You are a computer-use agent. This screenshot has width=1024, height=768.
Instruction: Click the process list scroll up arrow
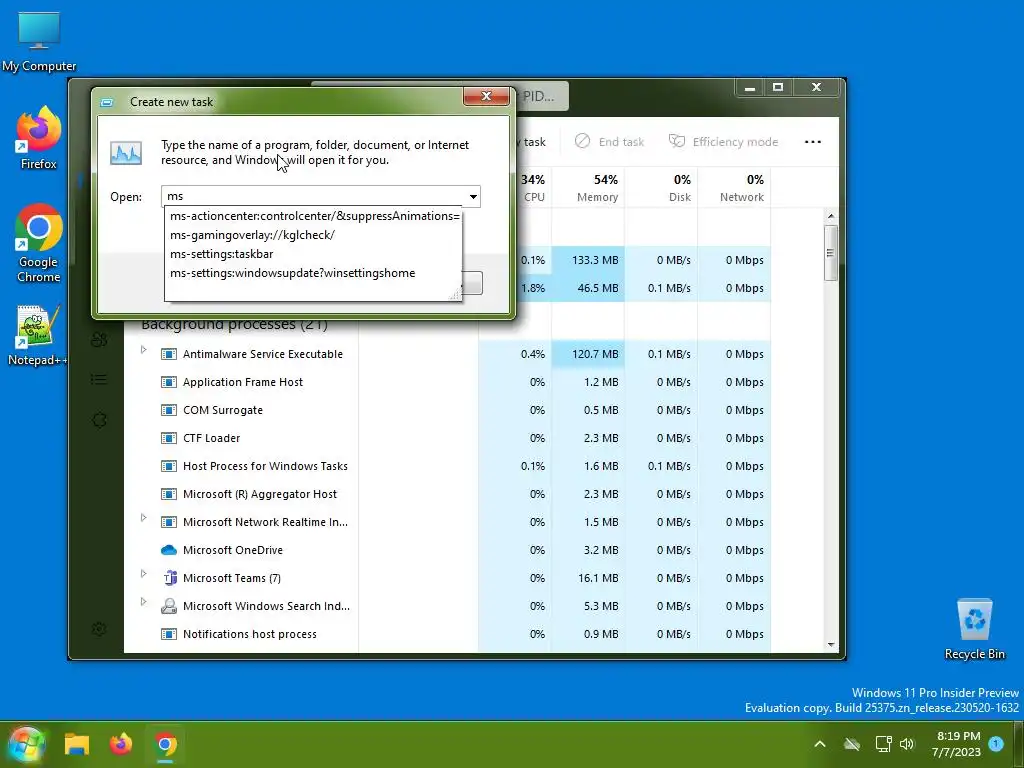point(831,216)
